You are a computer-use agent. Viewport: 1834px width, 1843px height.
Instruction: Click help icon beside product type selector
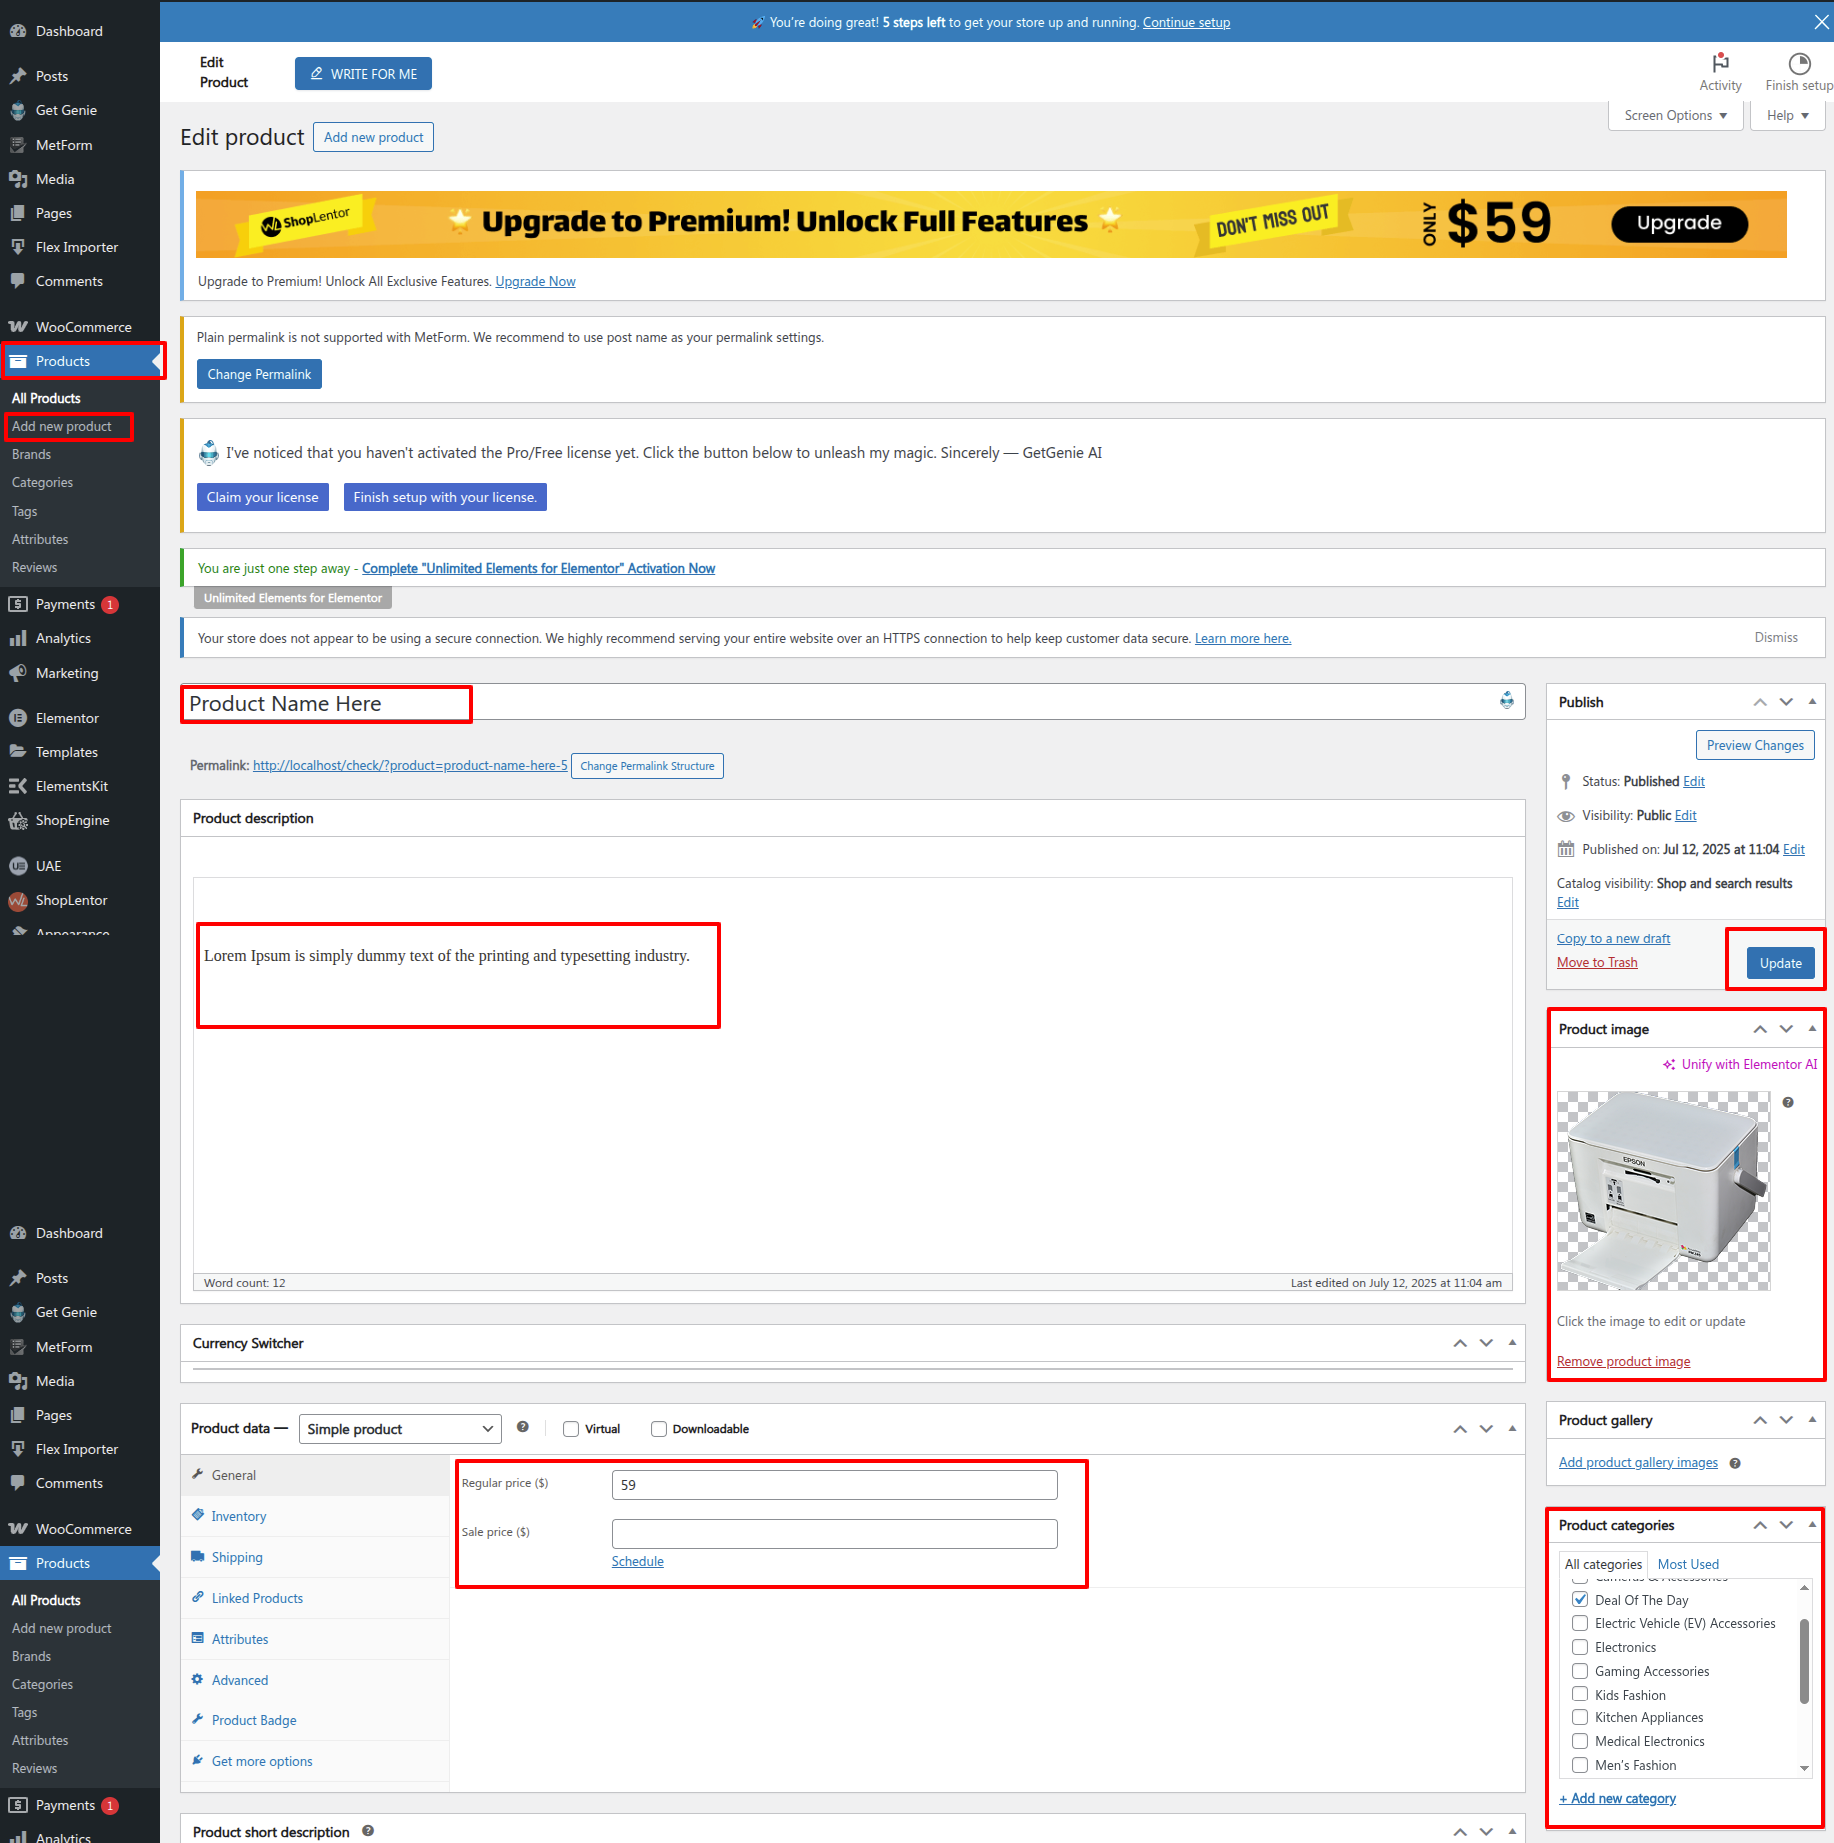click(522, 1427)
